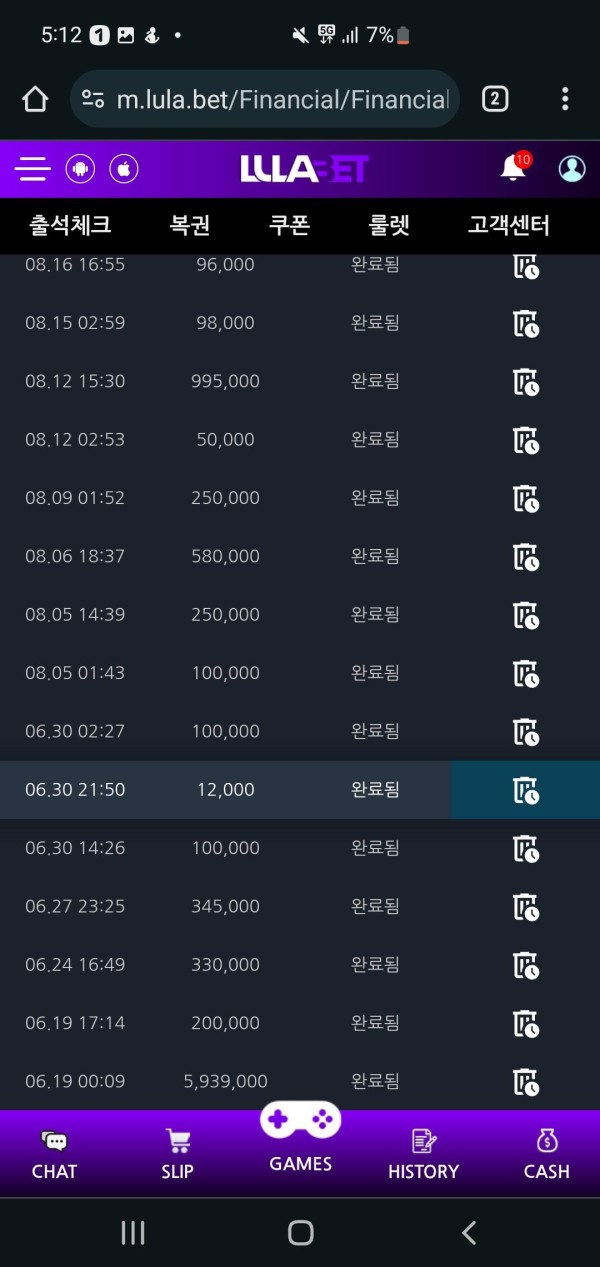Delete the 08.12 15:30 record of 995,000
Viewport: 600px width, 1267px height.
point(526,382)
